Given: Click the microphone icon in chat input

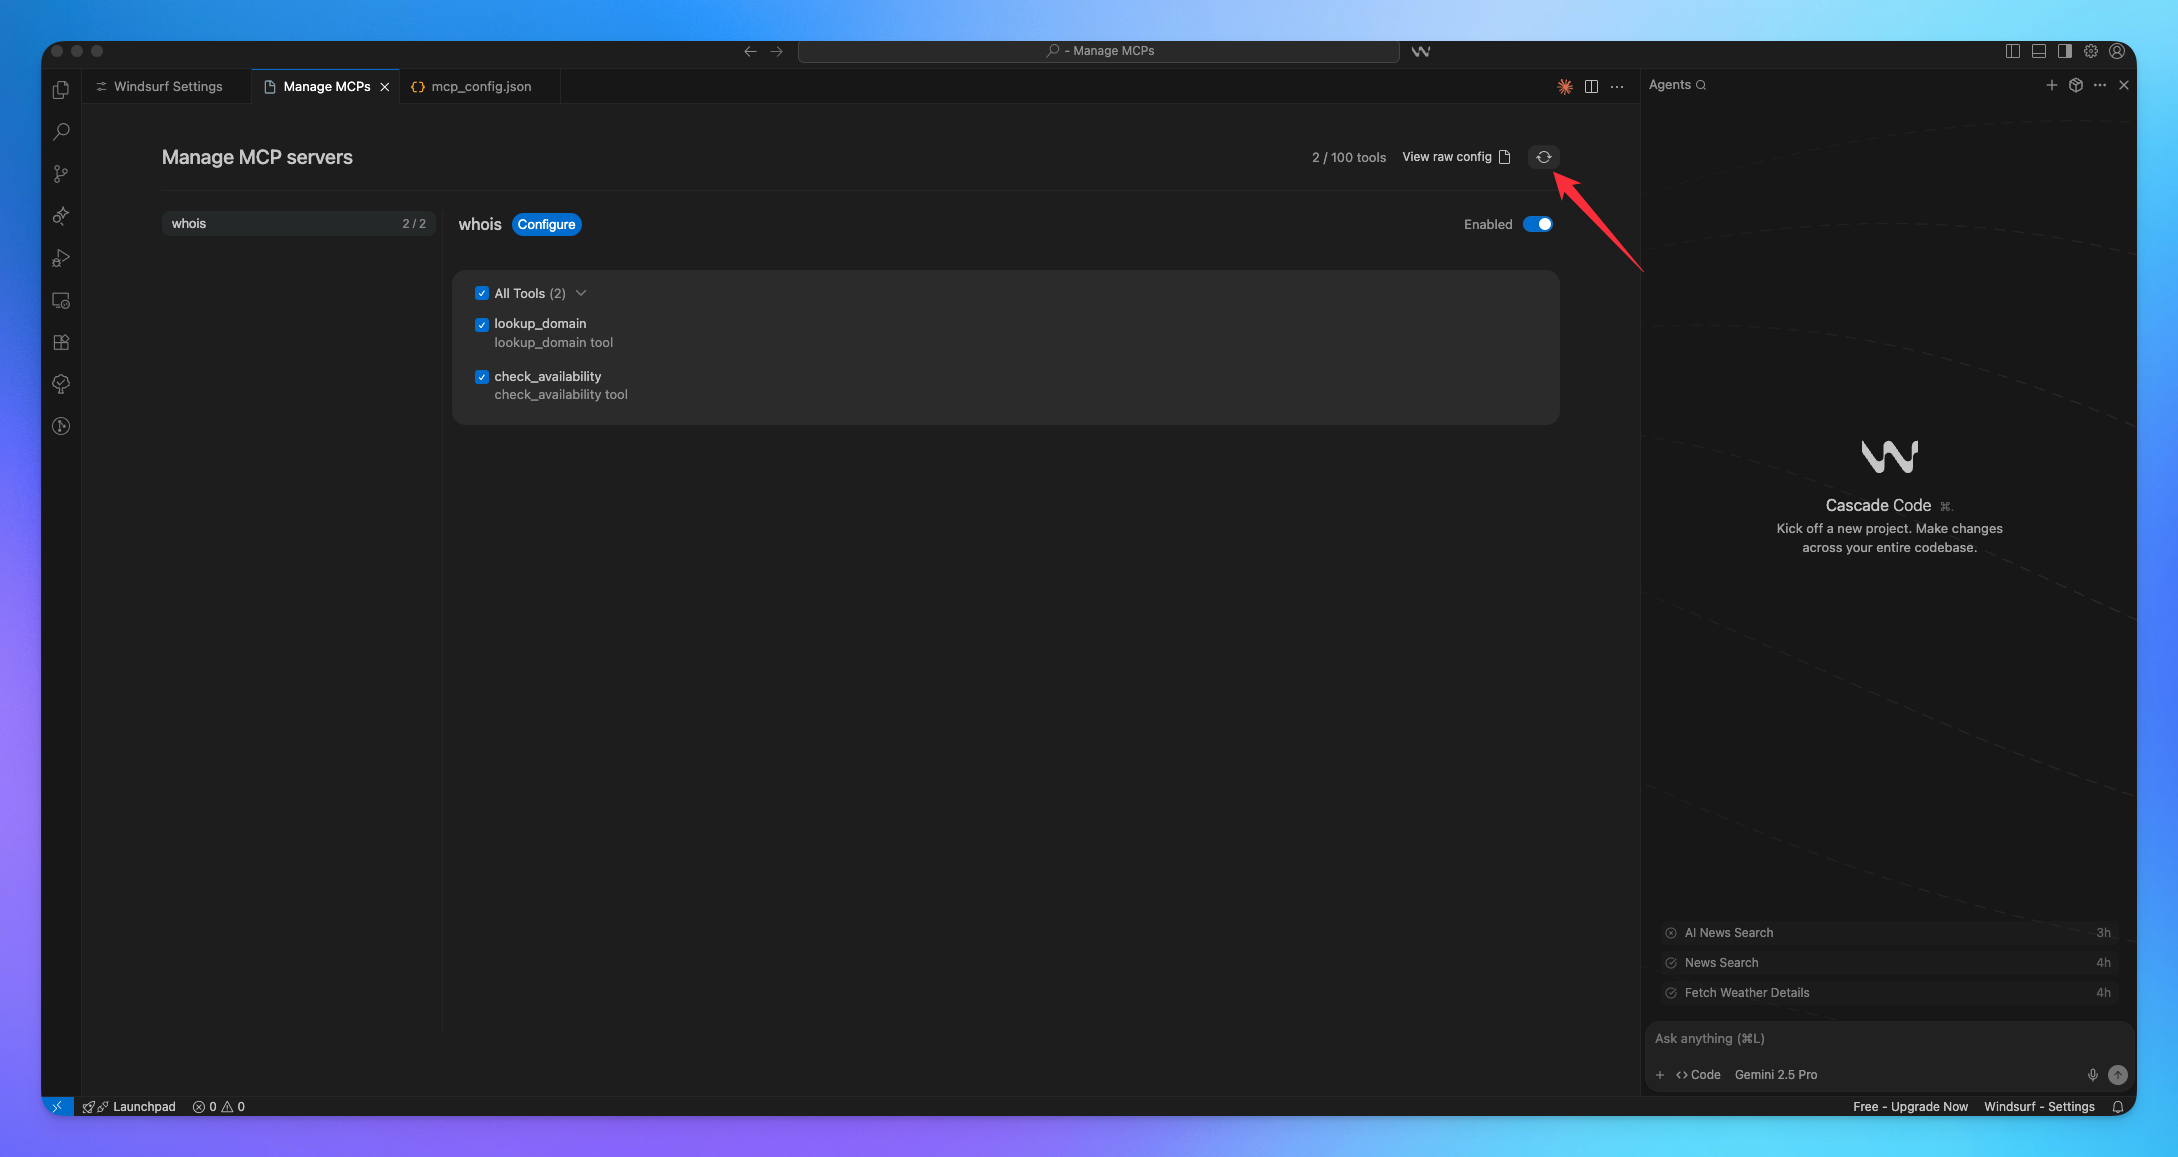Looking at the screenshot, I should pyautogui.click(x=2092, y=1075).
